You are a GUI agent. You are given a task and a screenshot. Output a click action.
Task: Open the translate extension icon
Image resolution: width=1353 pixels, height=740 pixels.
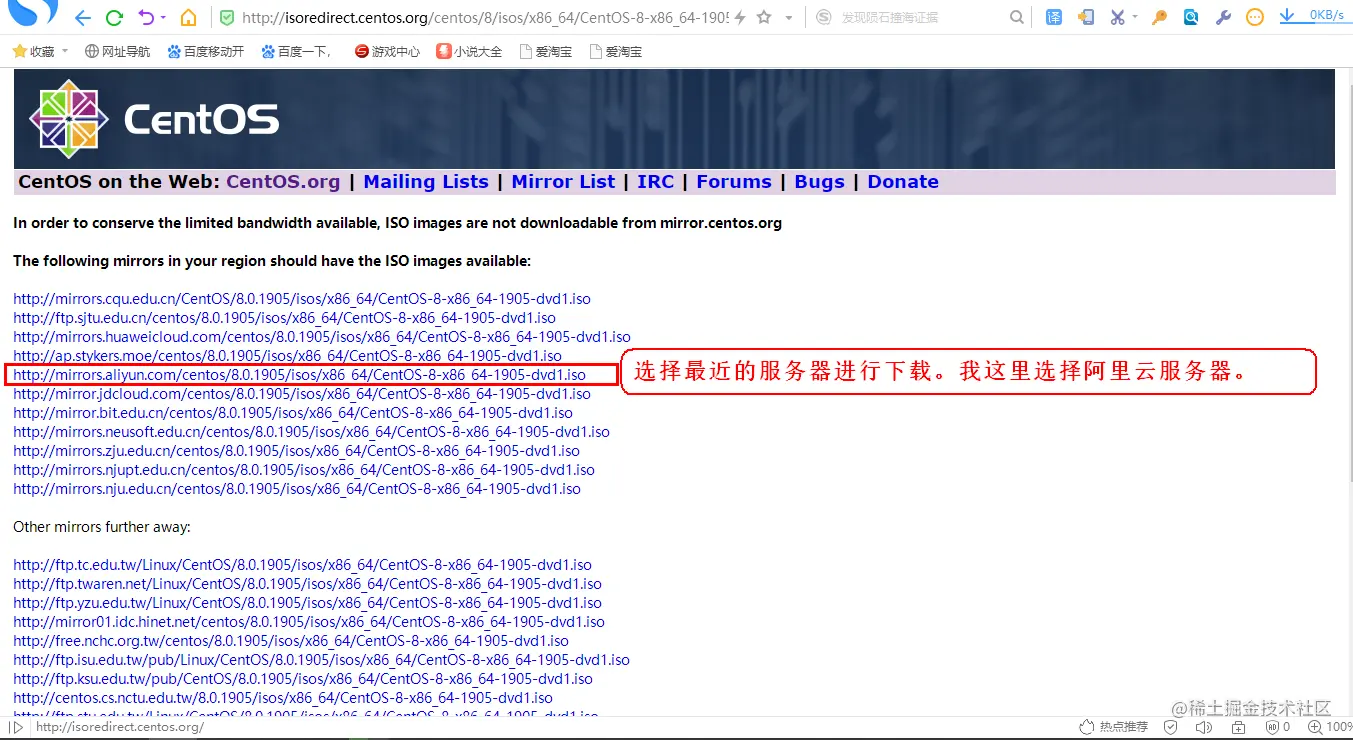[x=1054, y=17]
